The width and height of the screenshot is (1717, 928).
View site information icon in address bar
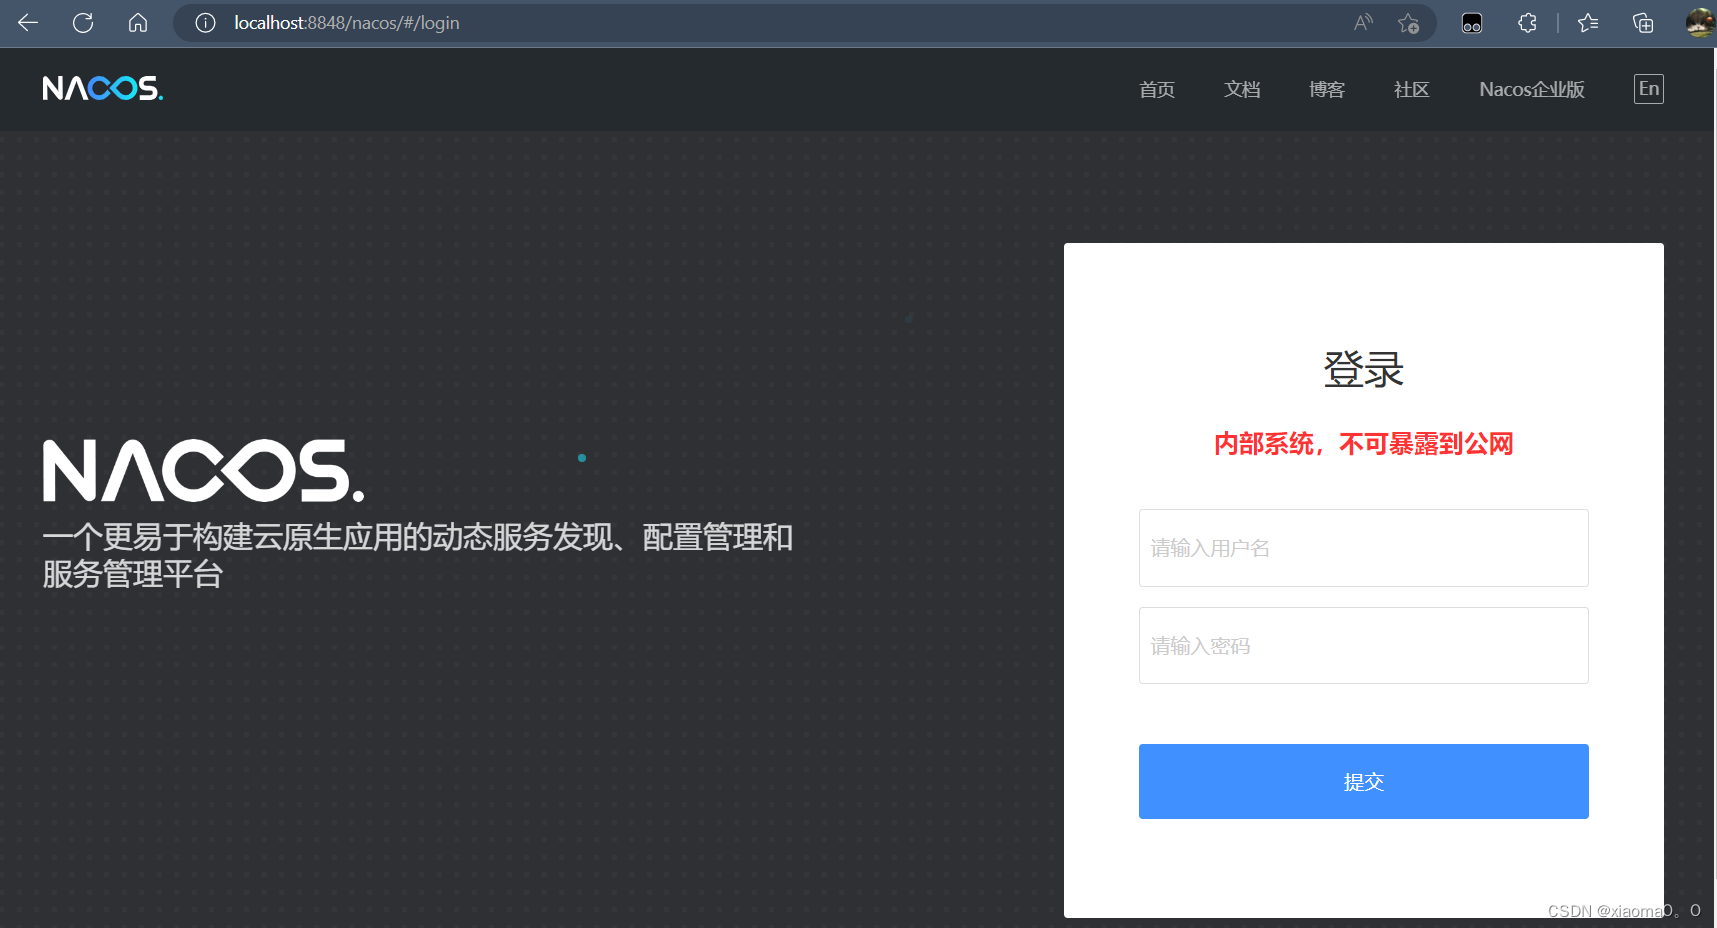point(205,23)
